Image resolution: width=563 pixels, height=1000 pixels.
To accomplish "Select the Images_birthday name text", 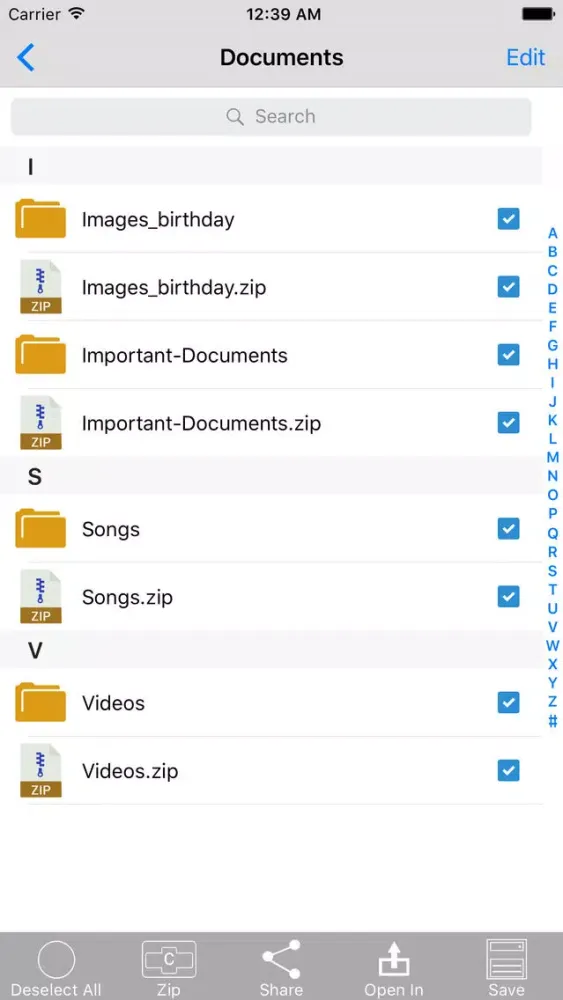I will pos(158,220).
